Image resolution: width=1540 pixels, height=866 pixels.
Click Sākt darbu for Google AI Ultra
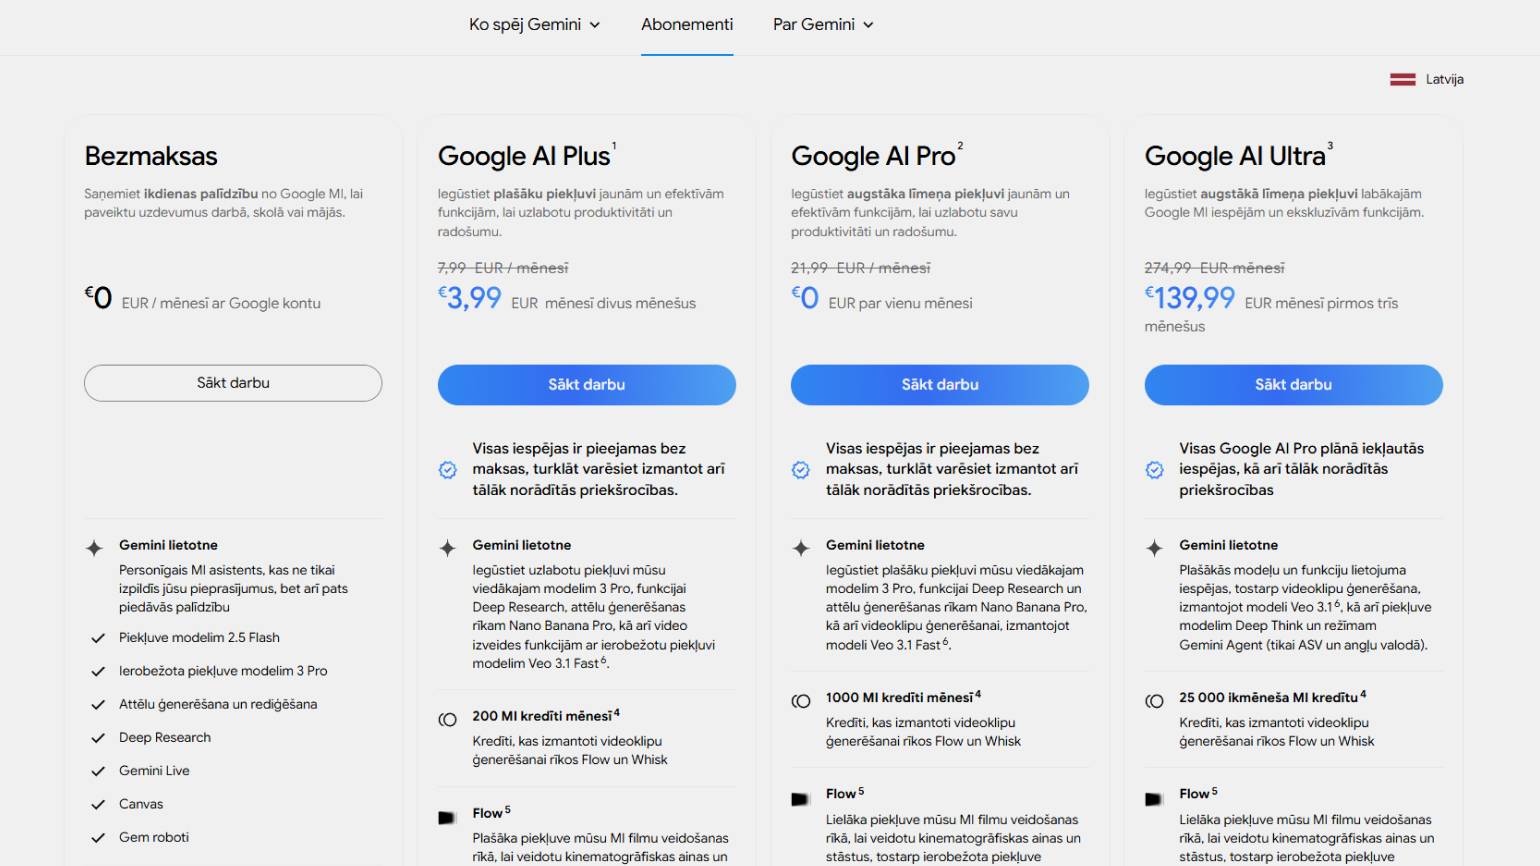tap(1293, 385)
